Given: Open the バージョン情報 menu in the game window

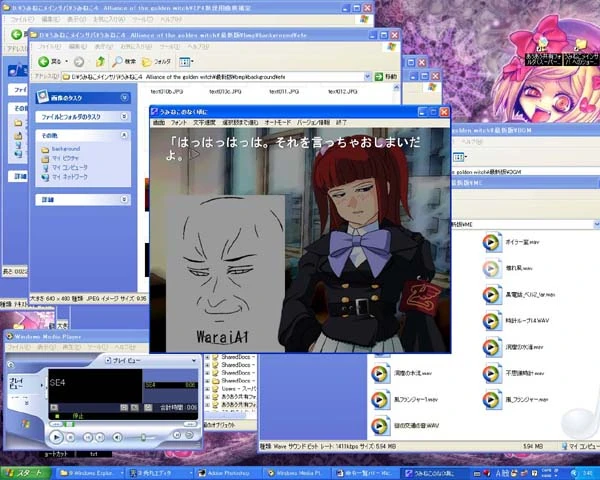Looking at the screenshot, I should click(313, 122).
